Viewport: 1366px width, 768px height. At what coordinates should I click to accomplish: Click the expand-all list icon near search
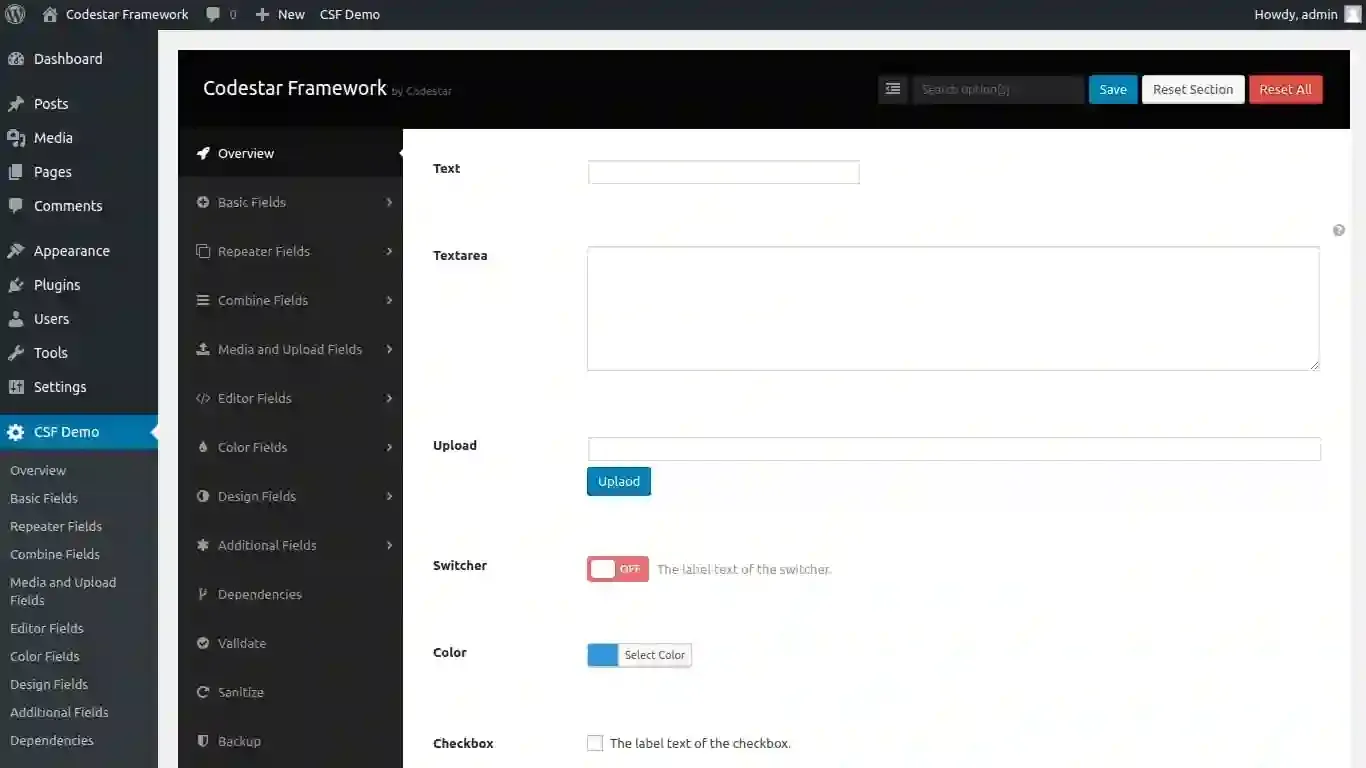pos(893,89)
